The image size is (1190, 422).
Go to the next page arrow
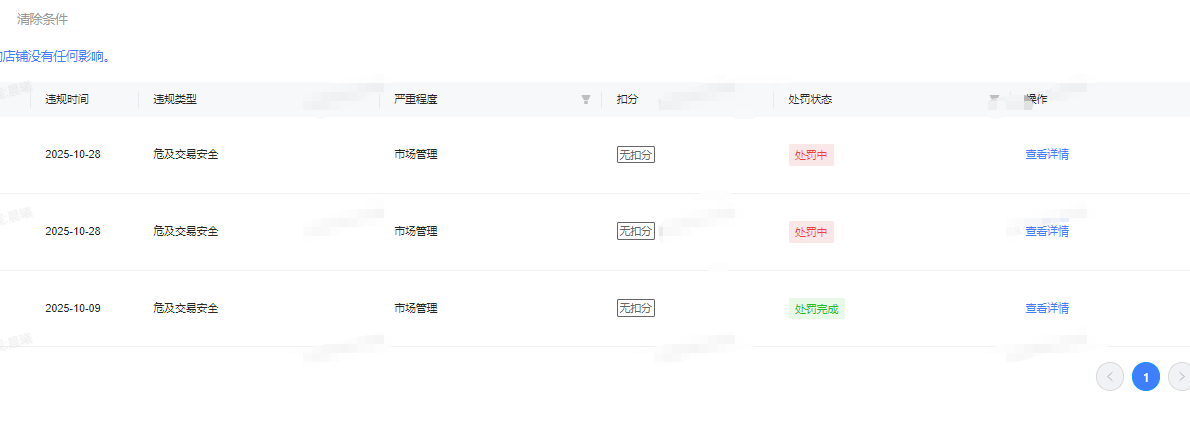click(x=1180, y=377)
